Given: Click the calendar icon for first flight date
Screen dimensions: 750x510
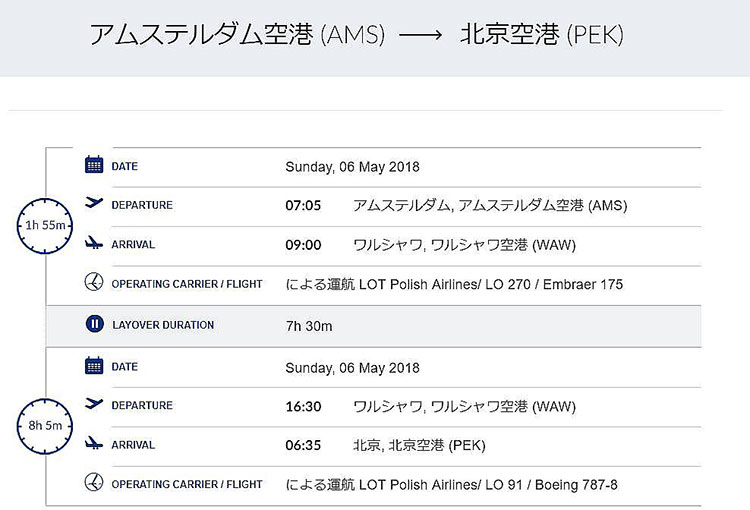Looking at the screenshot, I should (x=94, y=165).
